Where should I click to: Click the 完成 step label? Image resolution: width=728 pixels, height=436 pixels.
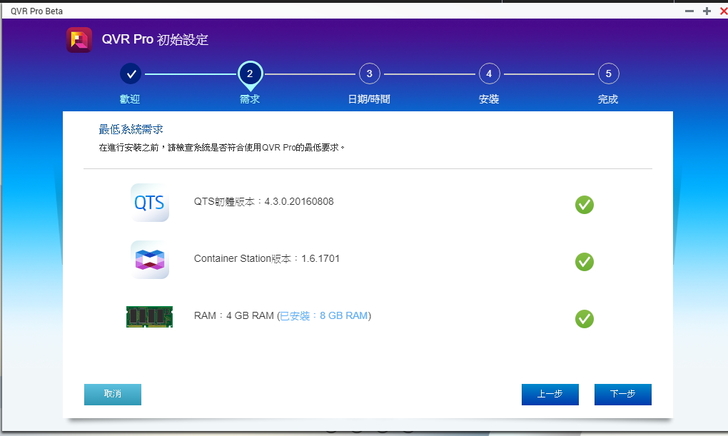pos(608,99)
